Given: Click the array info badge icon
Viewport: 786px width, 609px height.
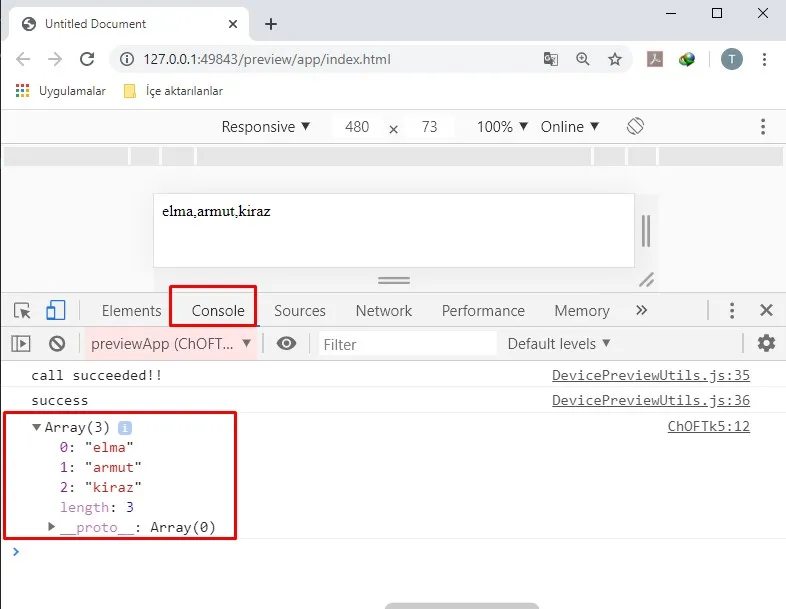Looking at the screenshot, I should [x=125, y=428].
